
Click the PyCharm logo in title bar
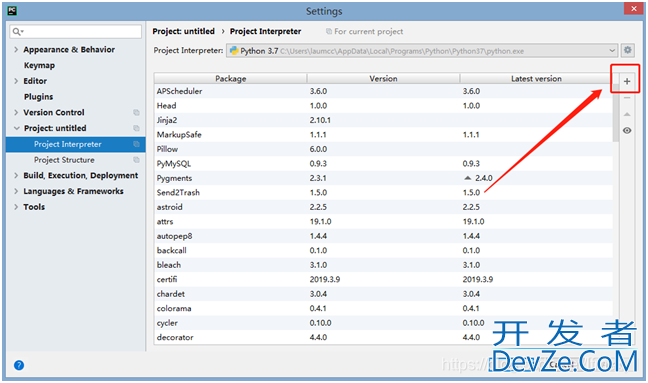(12, 11)
